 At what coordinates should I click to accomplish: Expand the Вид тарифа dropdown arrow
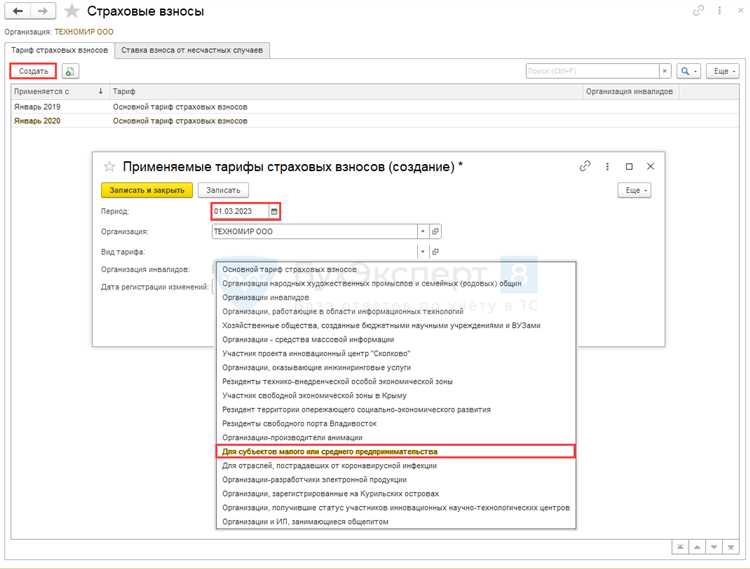click(x=423, y=252)
